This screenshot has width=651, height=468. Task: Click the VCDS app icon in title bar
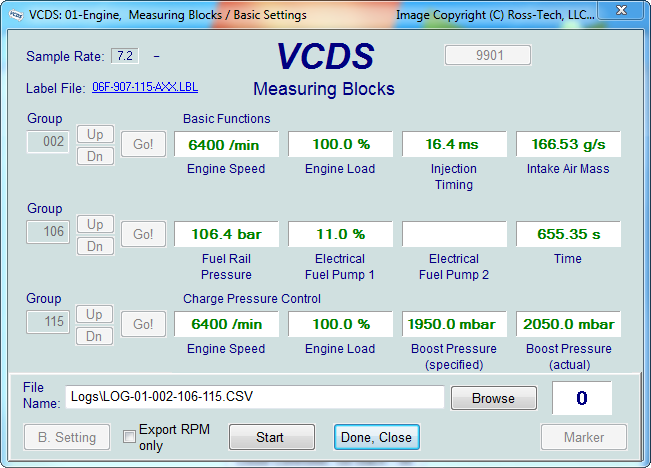pos(16,15)
